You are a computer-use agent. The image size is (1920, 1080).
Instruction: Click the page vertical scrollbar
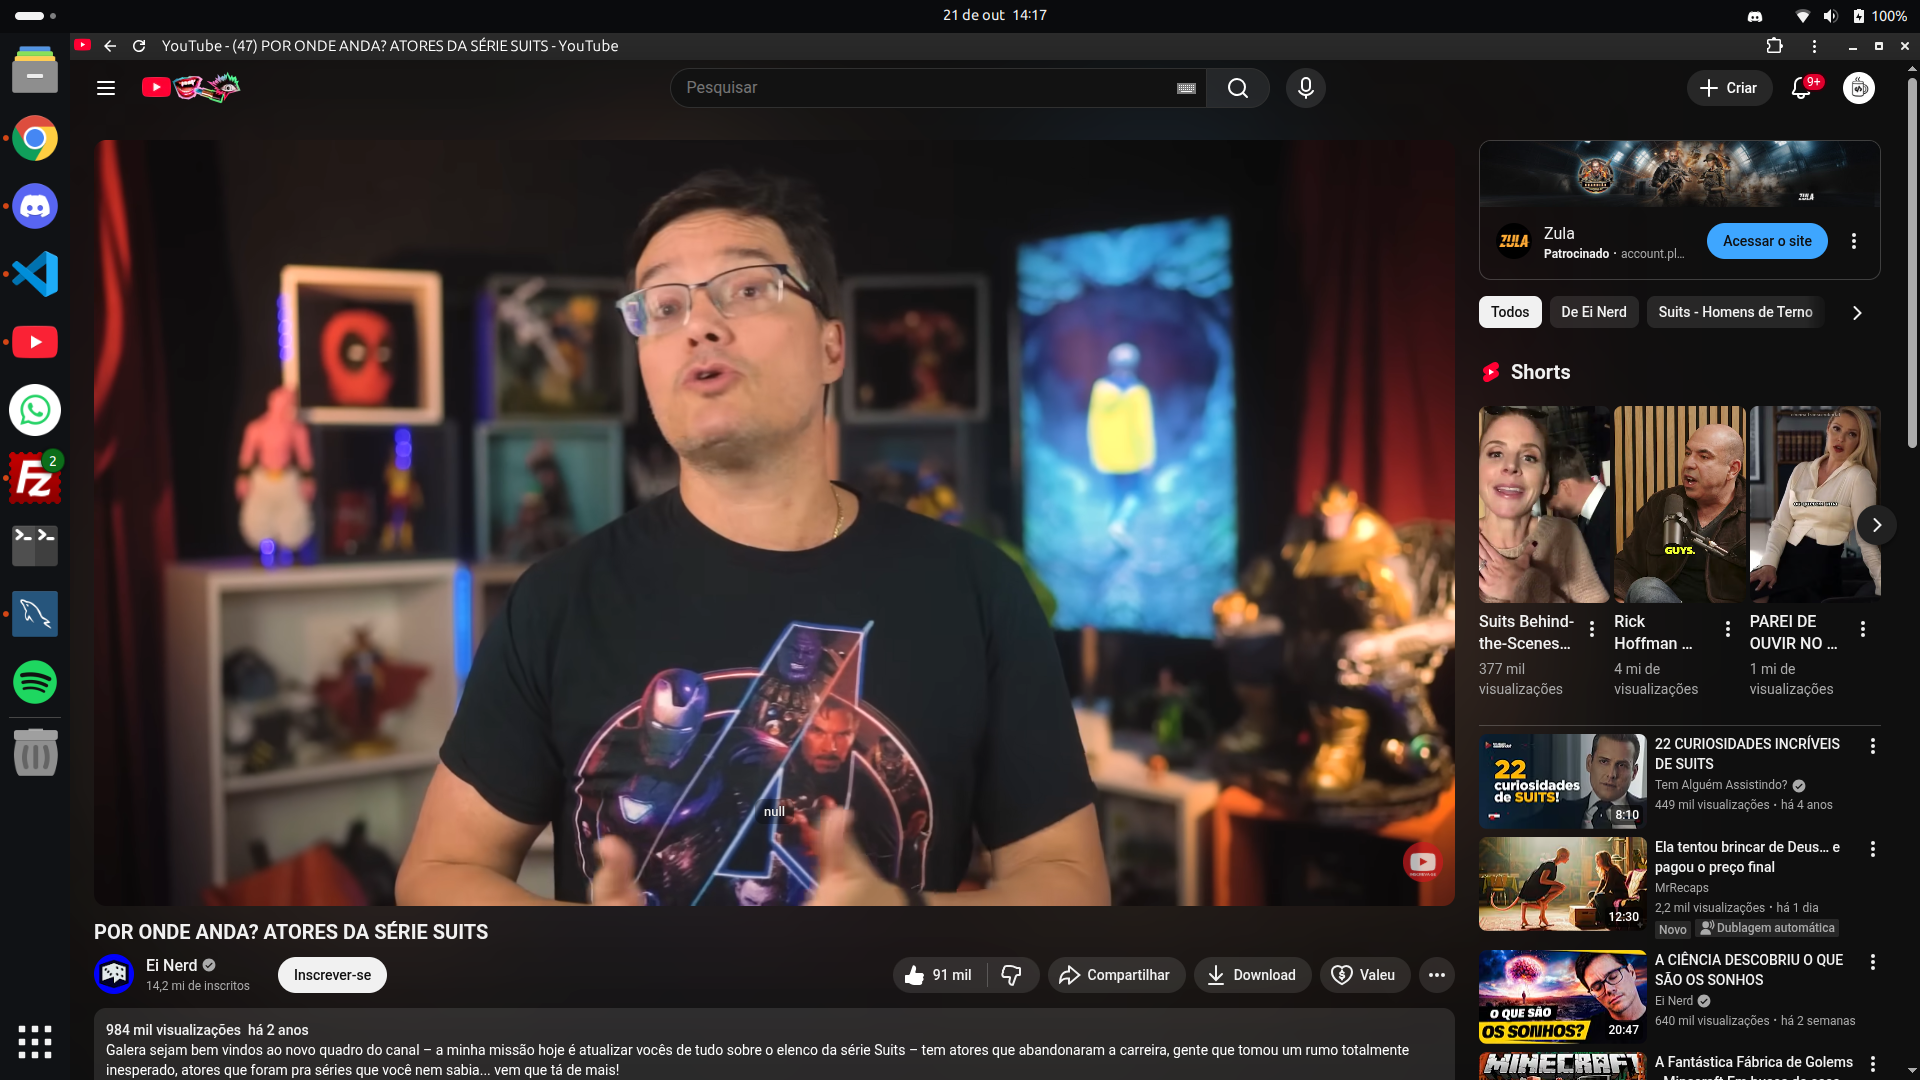pyautogui.click(x=1911, y=260)
